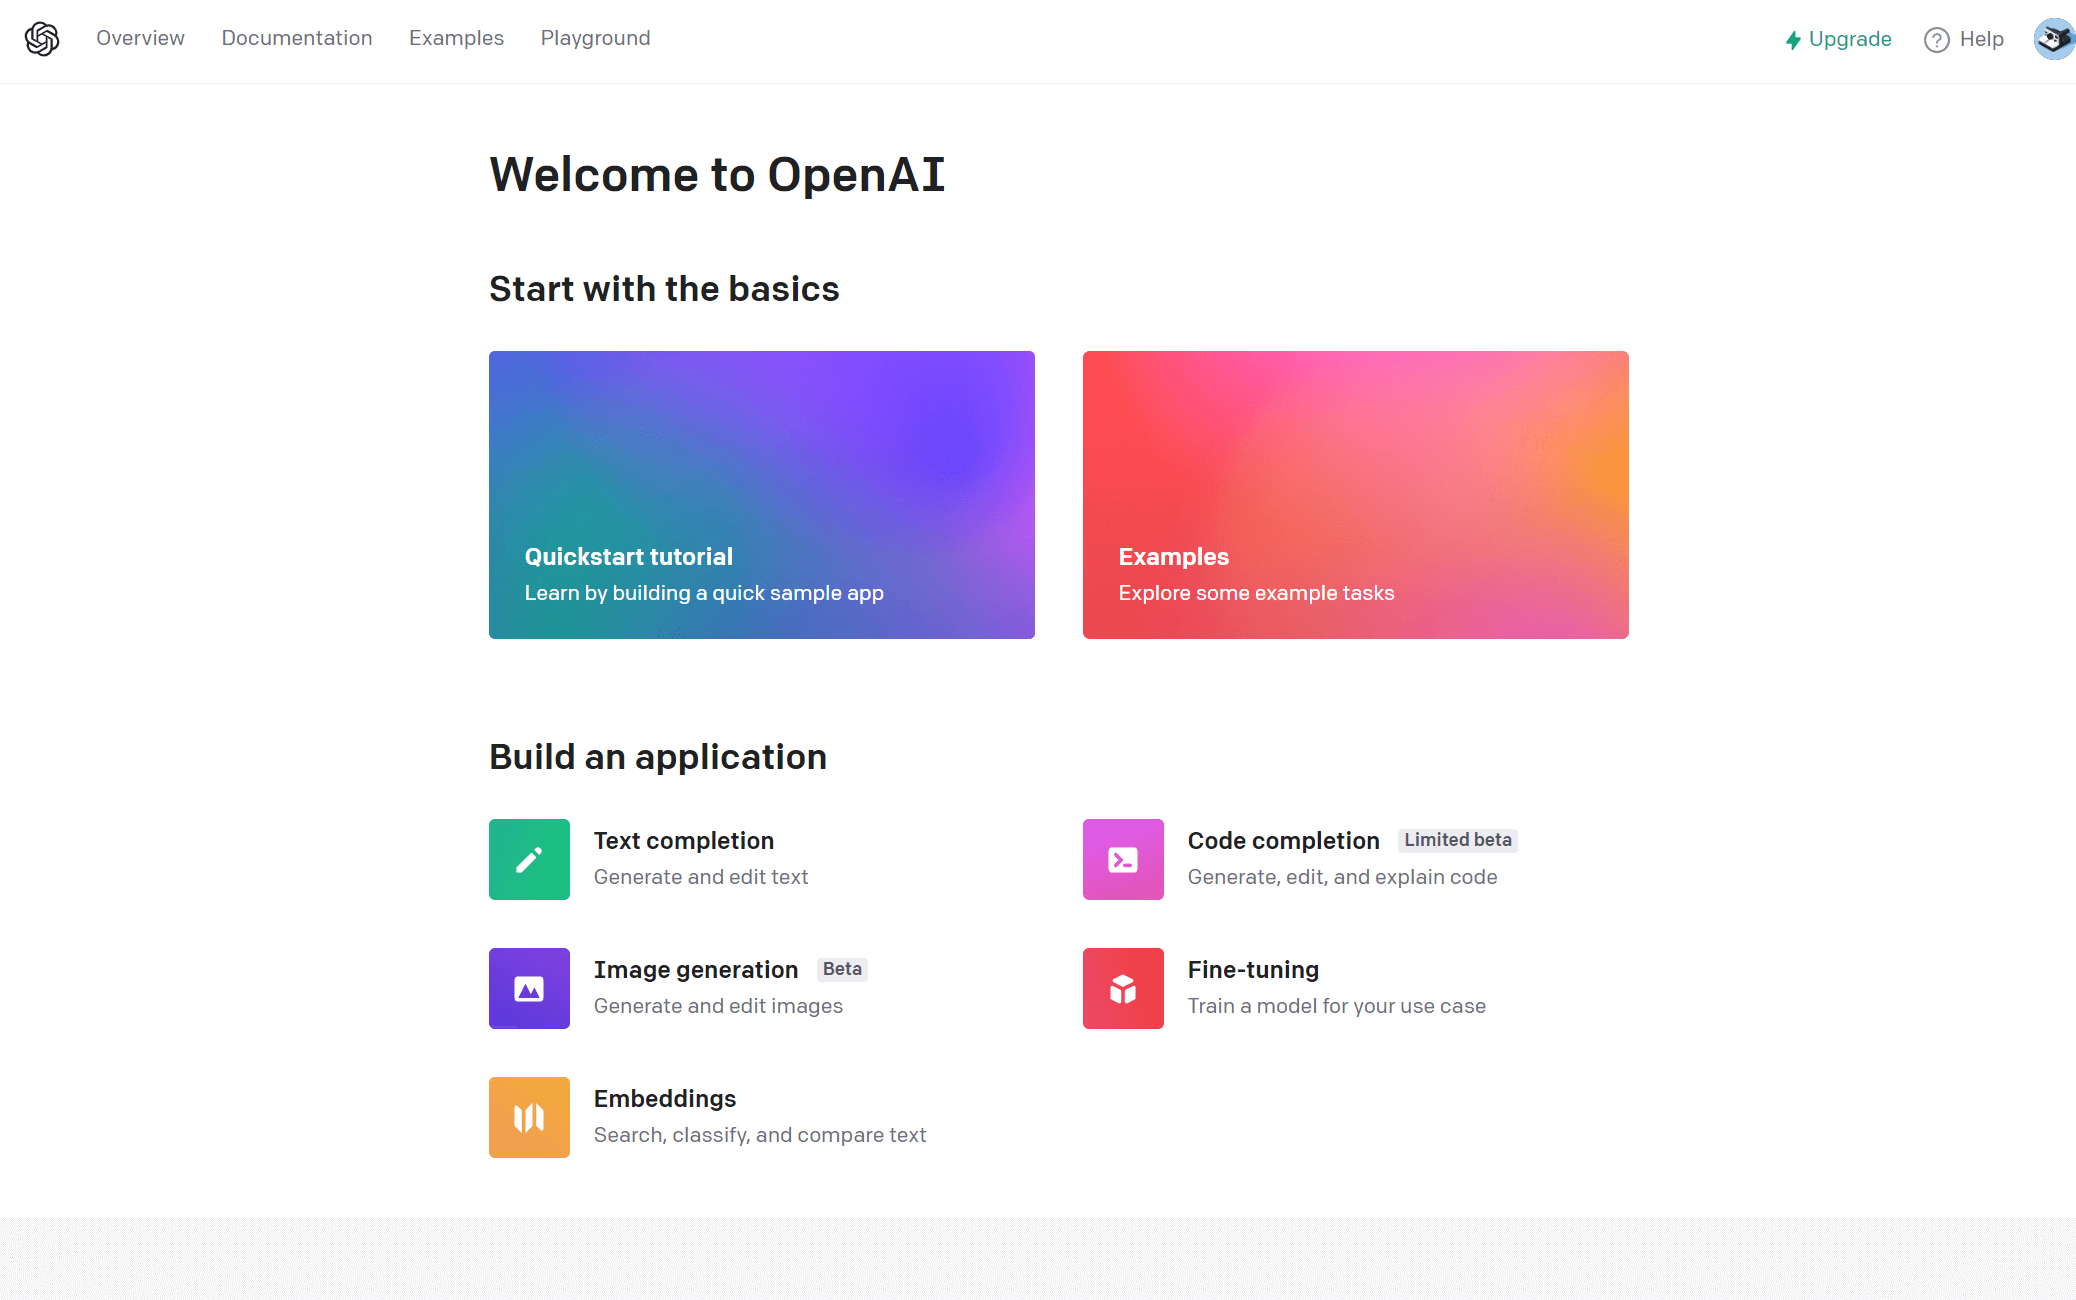
Task: Go to the Overview tab
Action: (x=140, y=38)
